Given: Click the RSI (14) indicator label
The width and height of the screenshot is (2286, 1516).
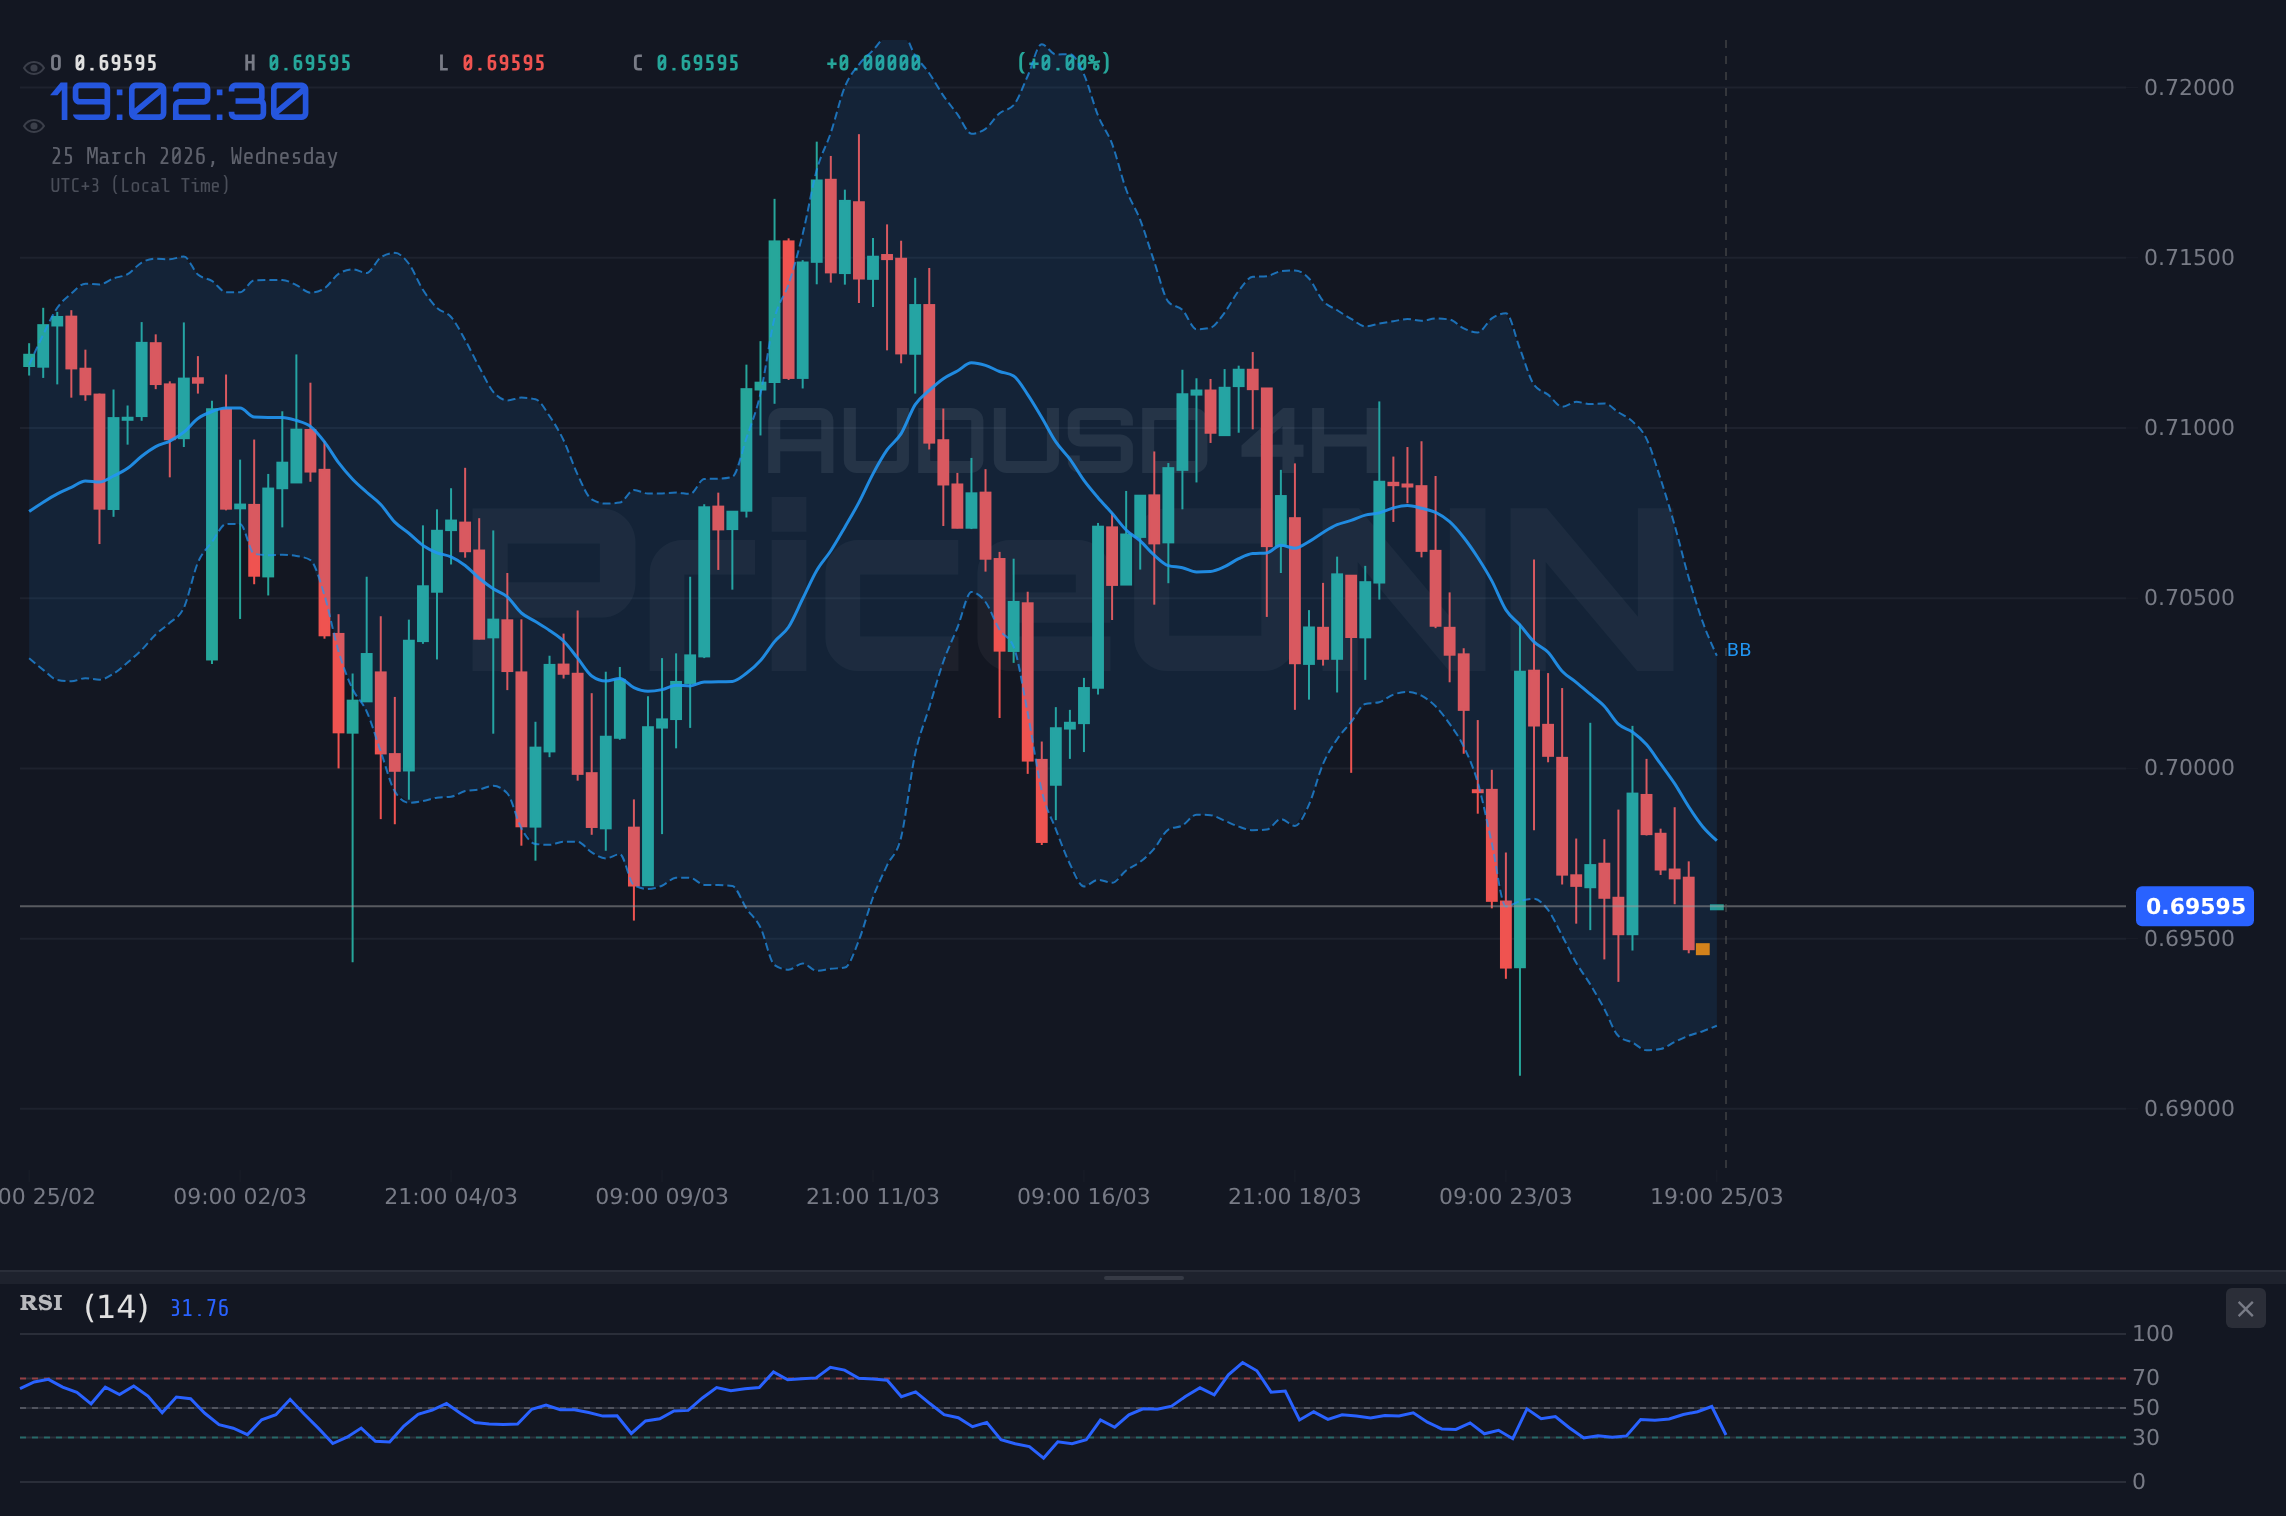Looking at the screenshot, I should 80,1304.
